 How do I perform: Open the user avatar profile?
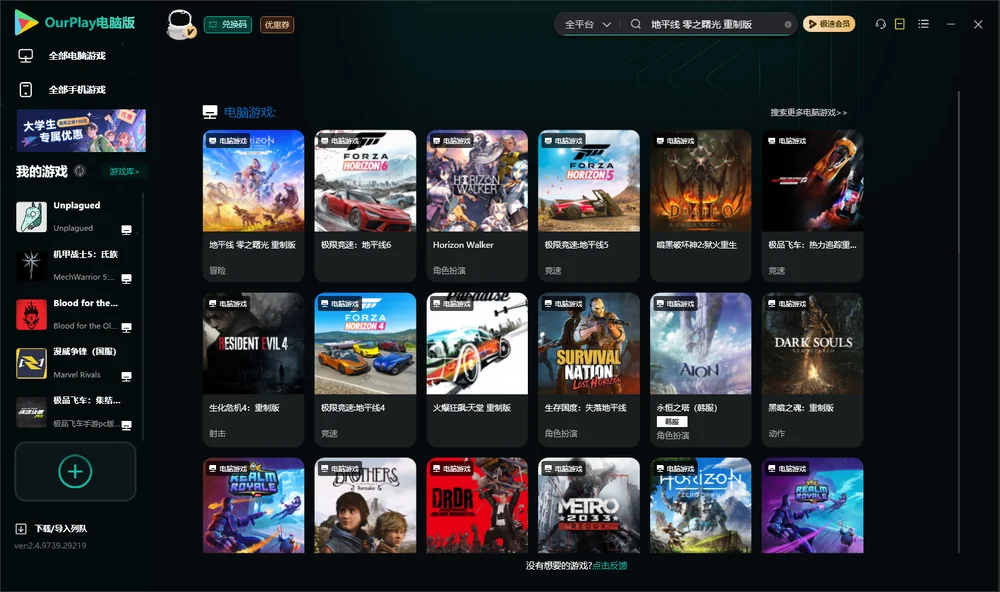180,24
